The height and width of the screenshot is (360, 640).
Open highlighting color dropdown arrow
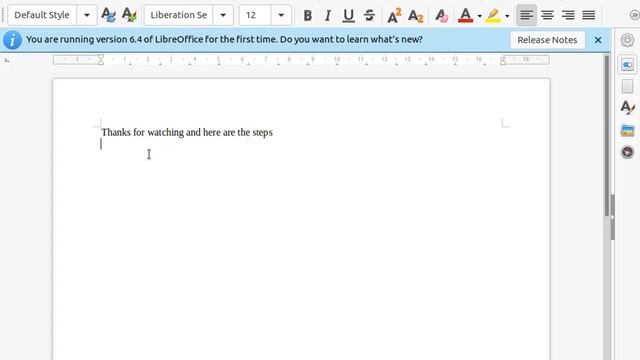507,16
